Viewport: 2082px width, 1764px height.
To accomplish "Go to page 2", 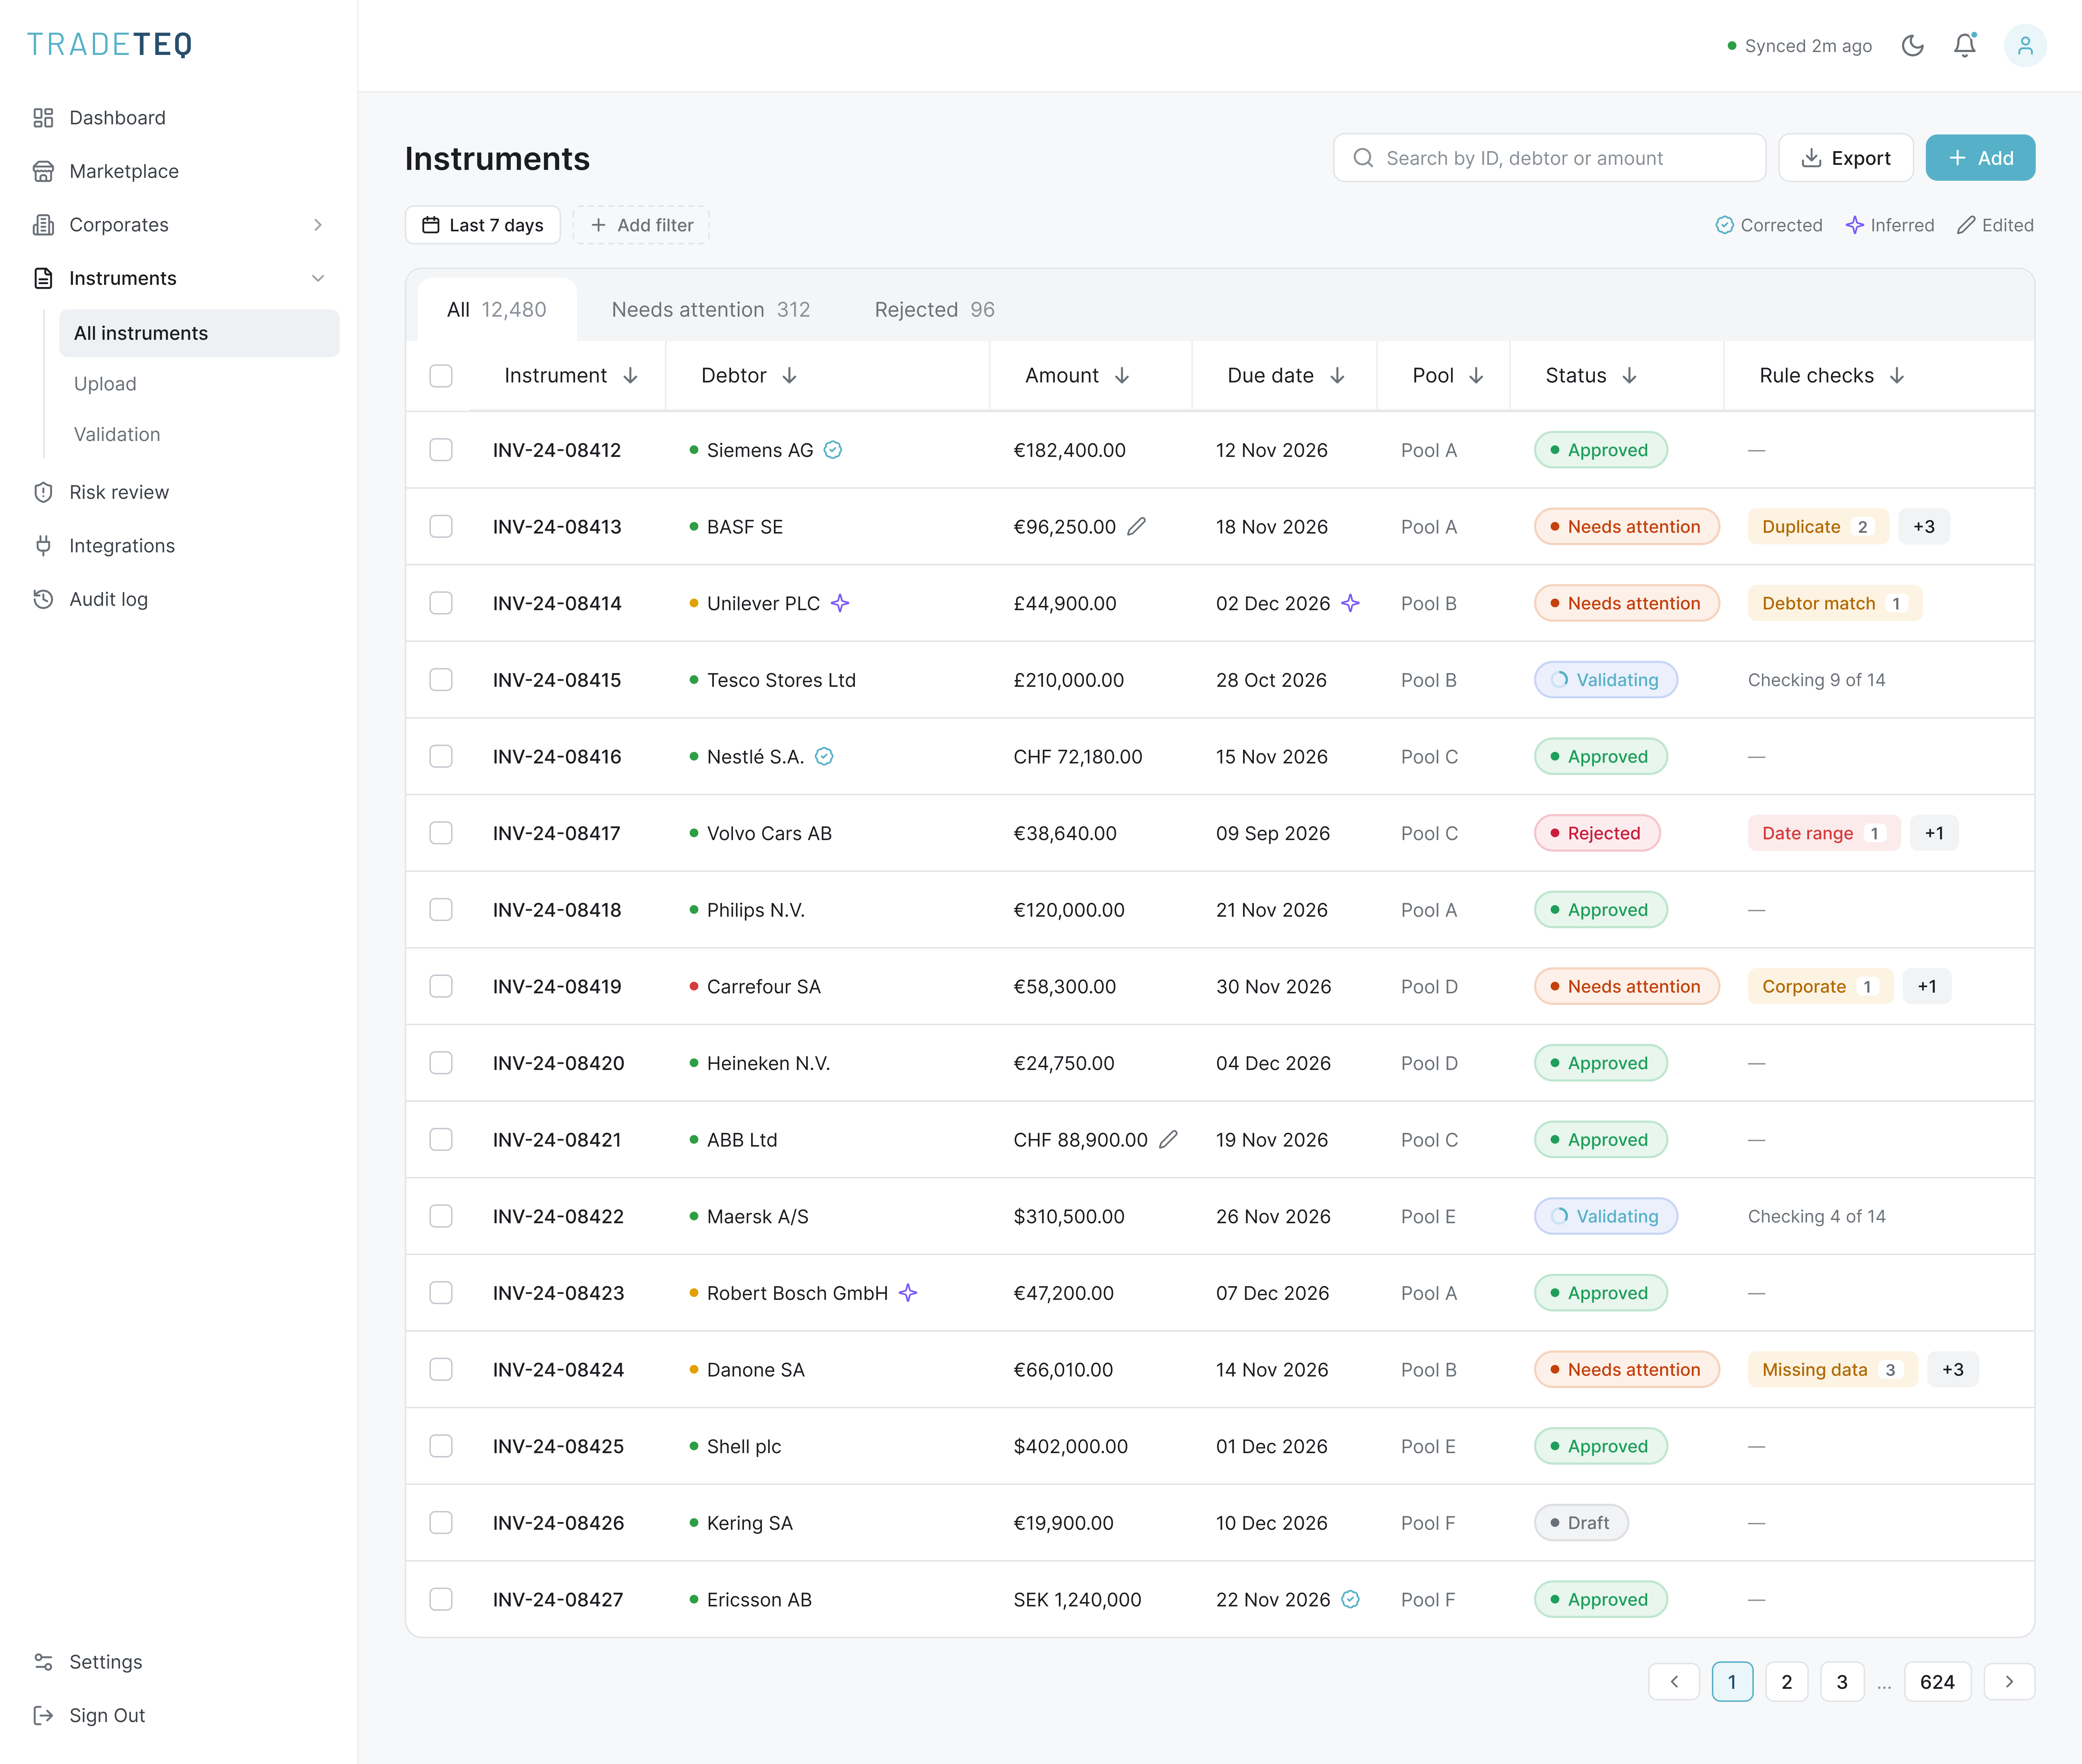I will click(x=1787, y=1682).
